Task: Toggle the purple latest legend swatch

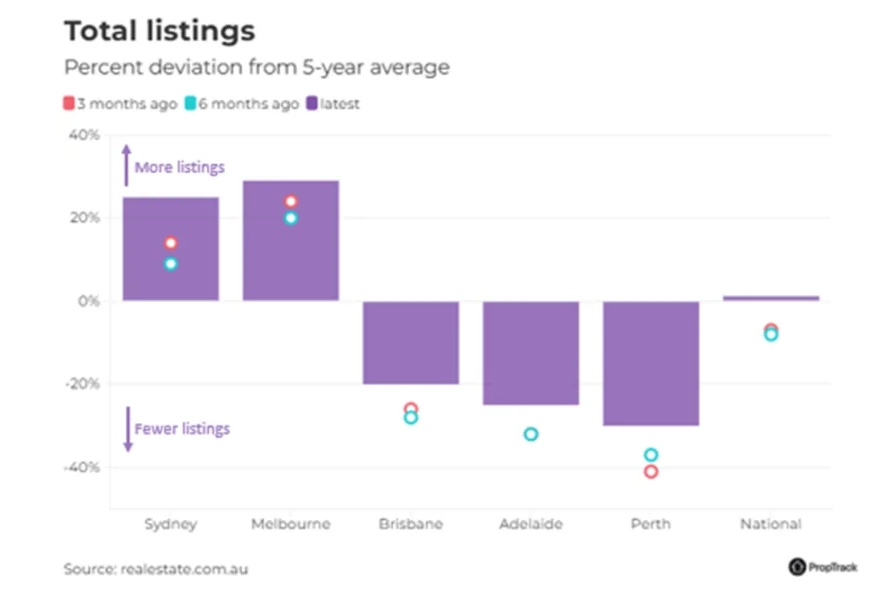Action: 313,104
